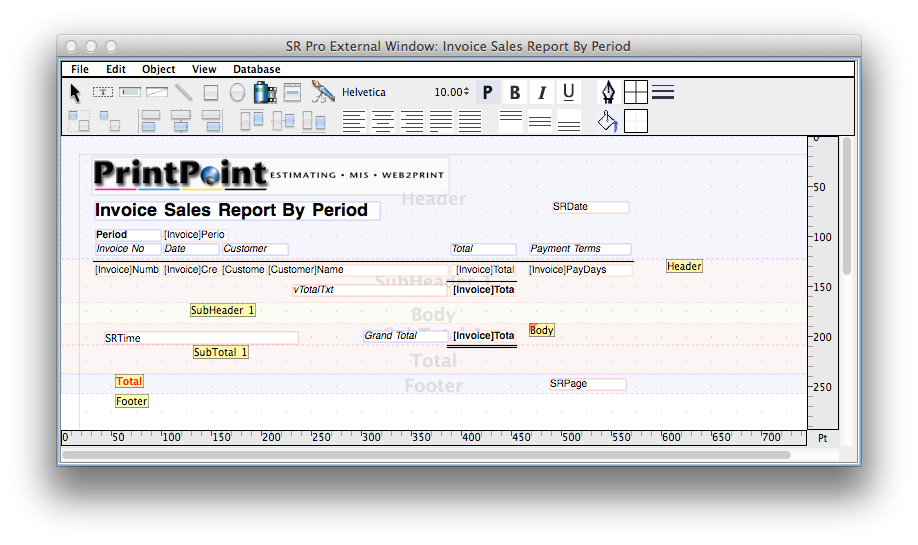Select the Footer section marker
918x545 pixels.
132,401
